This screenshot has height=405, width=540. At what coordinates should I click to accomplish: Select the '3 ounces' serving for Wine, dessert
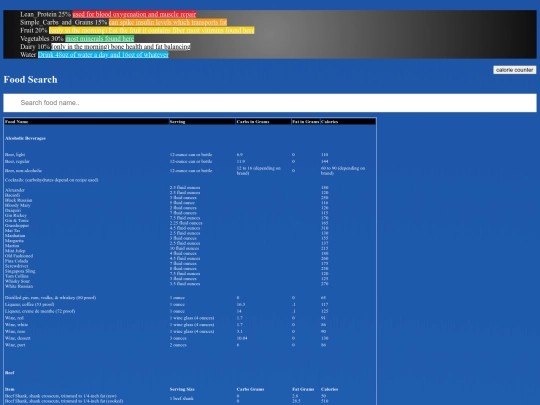click(x=178, y=338)
